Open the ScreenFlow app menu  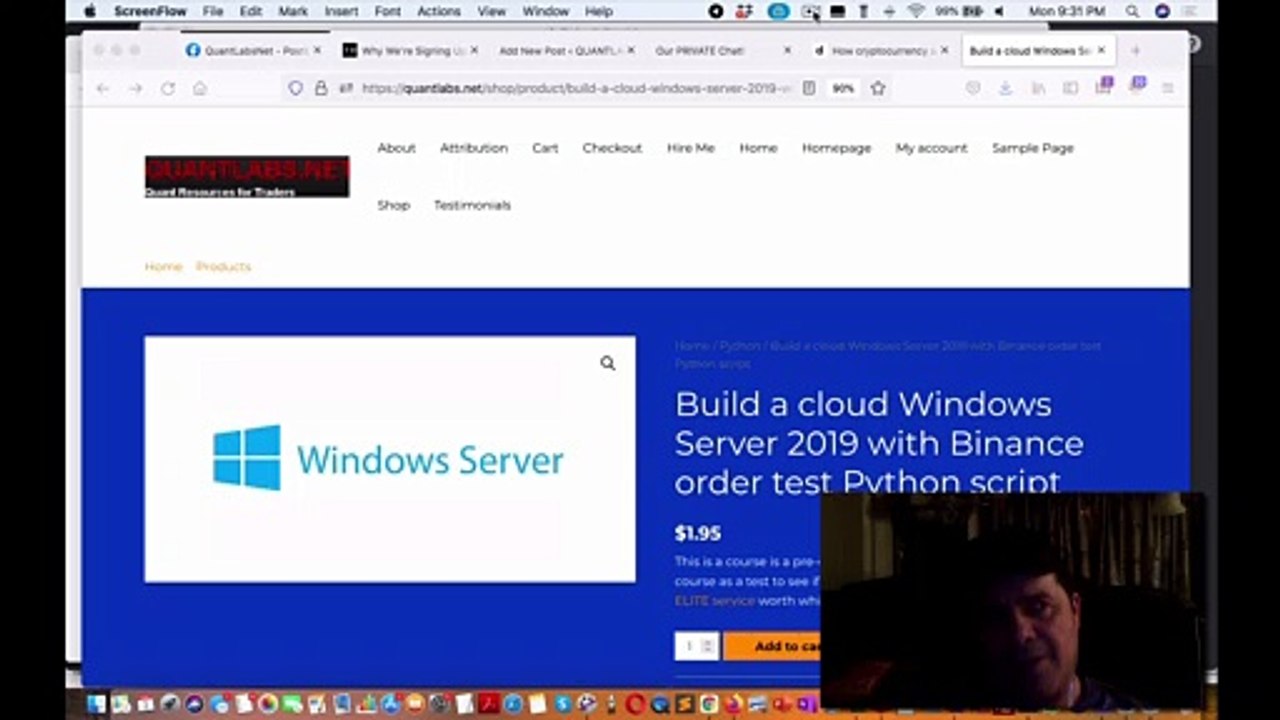(151, 11)
